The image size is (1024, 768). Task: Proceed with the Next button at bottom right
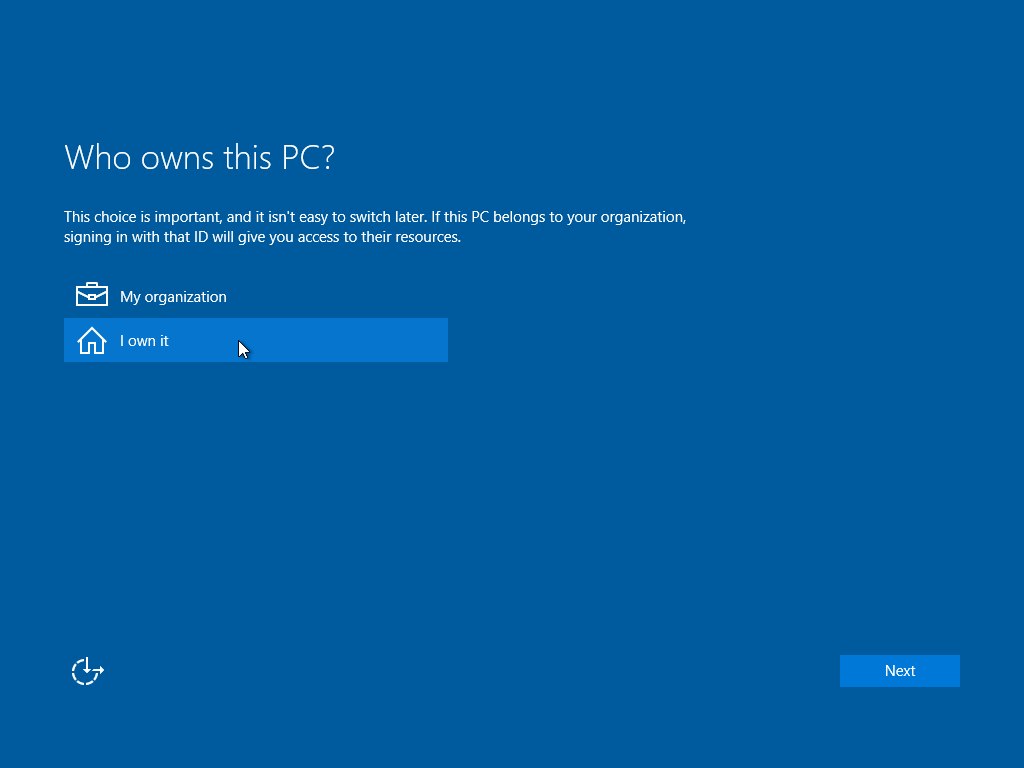(x=899, y=671)
